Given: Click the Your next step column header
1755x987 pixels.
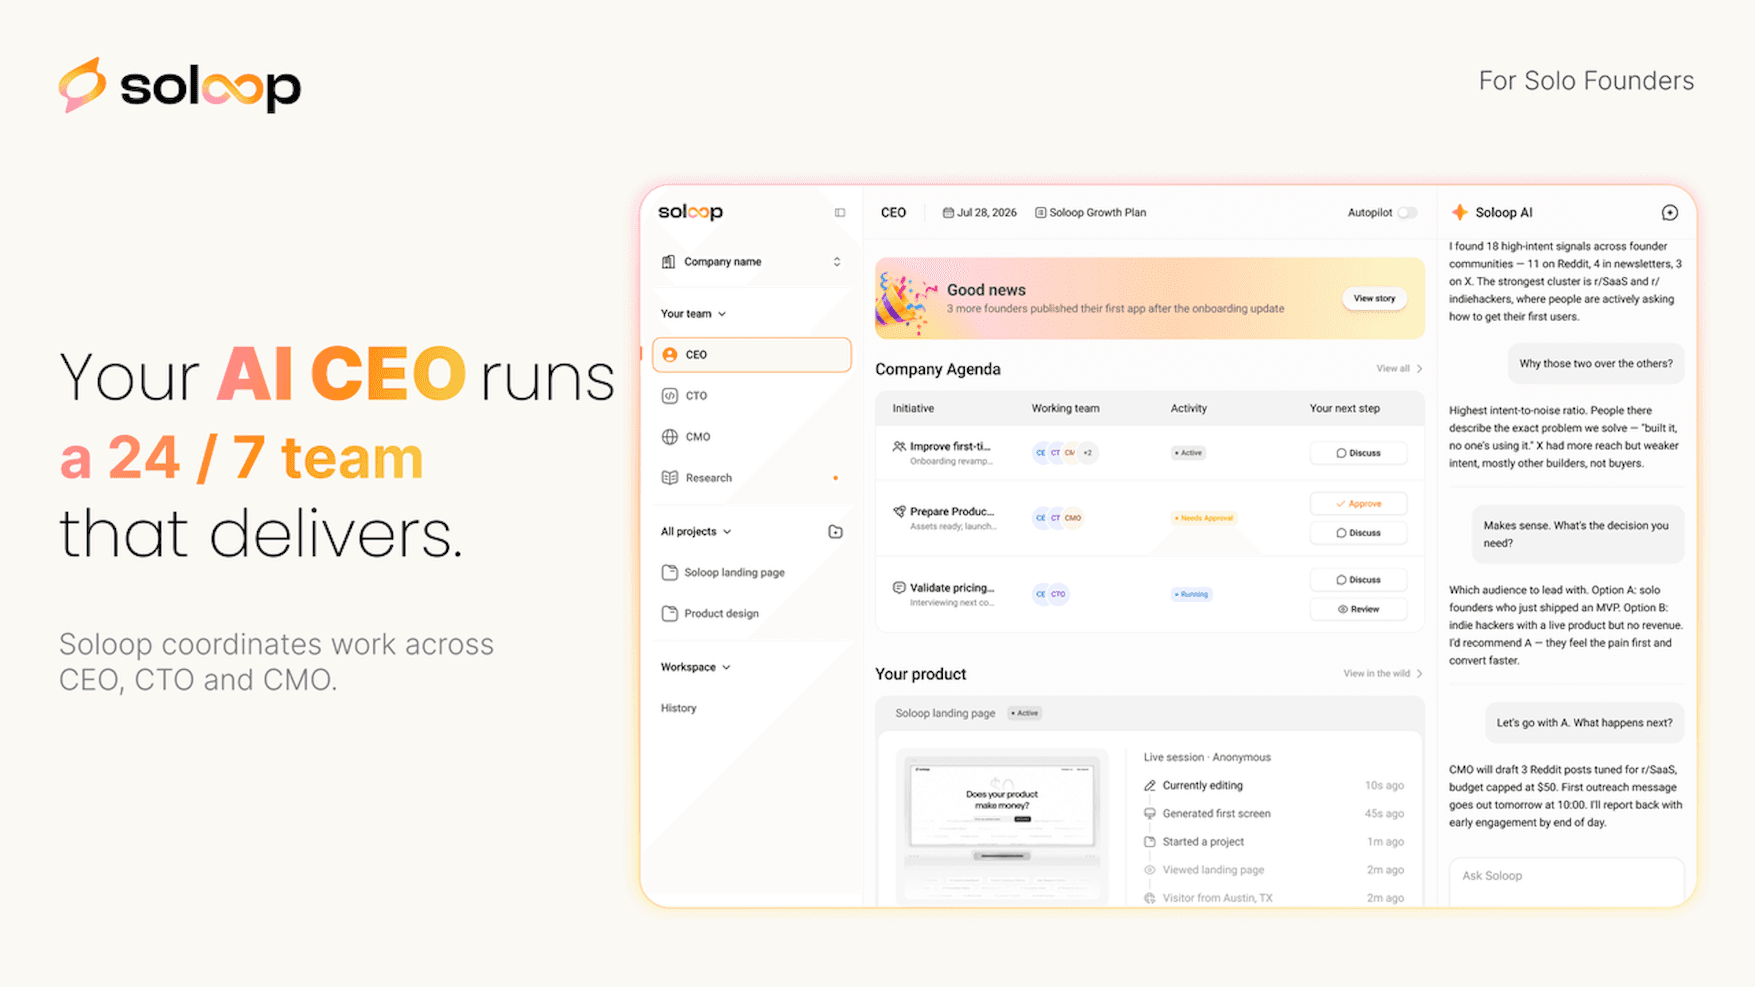Looking at the screenshot, I should (1345, 409).
